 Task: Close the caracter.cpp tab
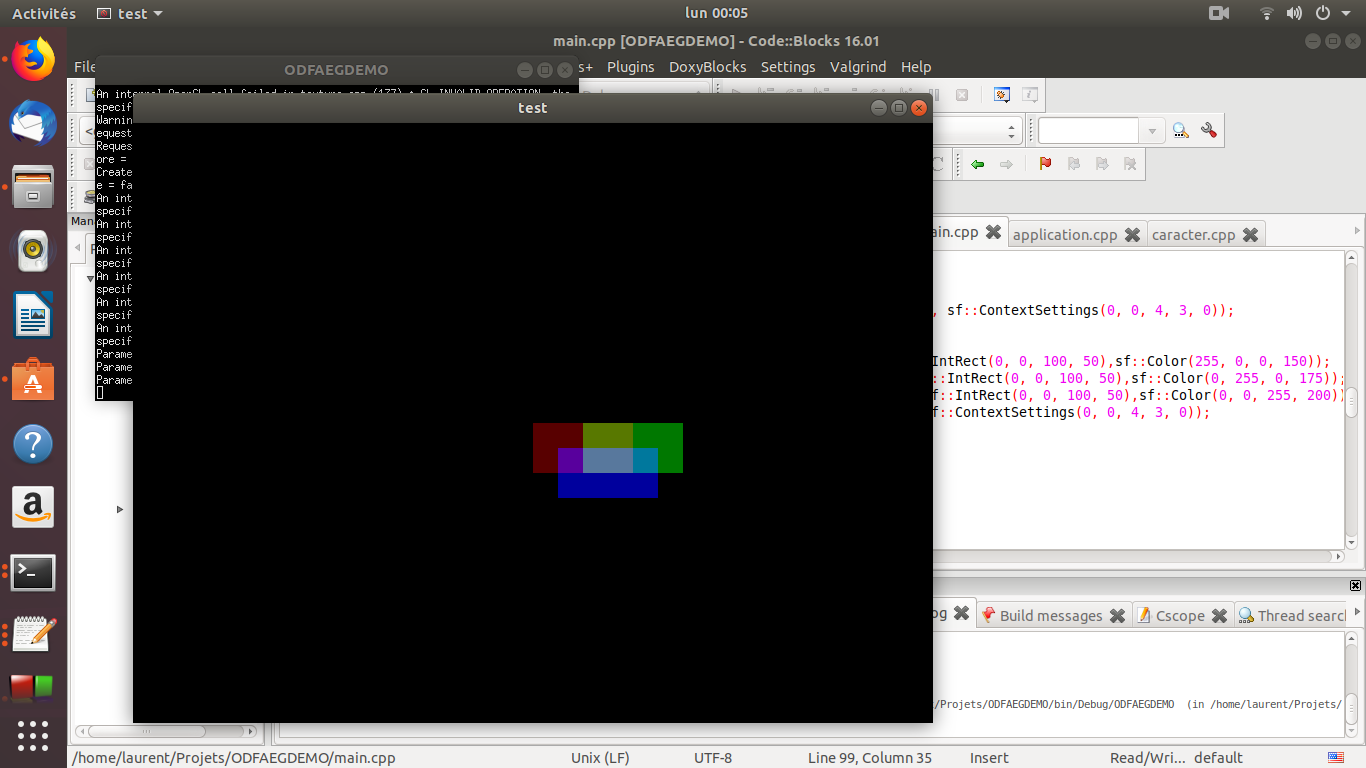(x=1250, y=235)
